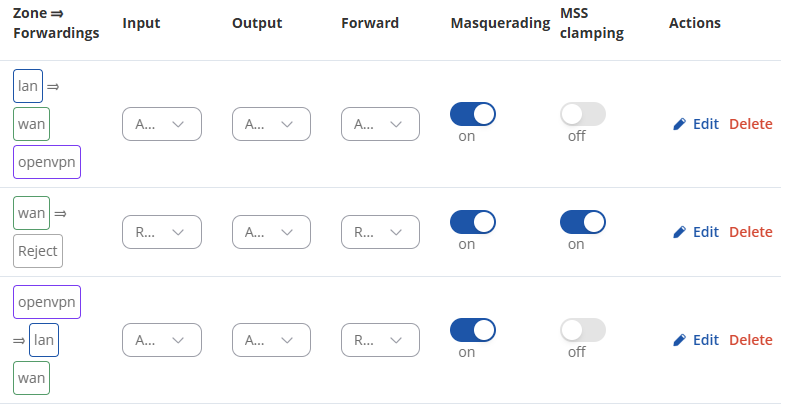Click the Reject badge in wan row

(38, 251)
